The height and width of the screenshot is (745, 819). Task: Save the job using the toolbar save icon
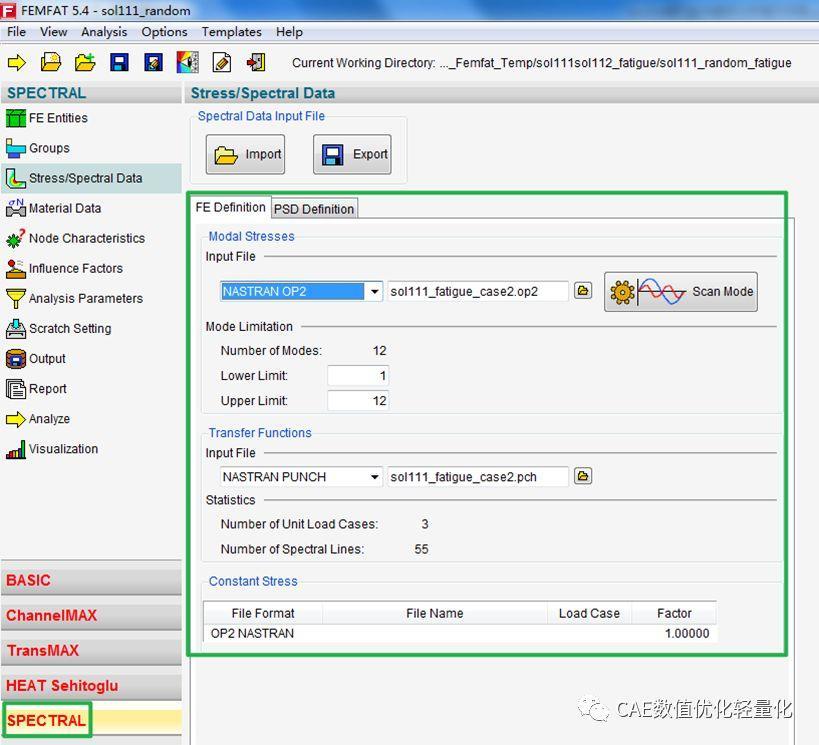pos(118,62)
